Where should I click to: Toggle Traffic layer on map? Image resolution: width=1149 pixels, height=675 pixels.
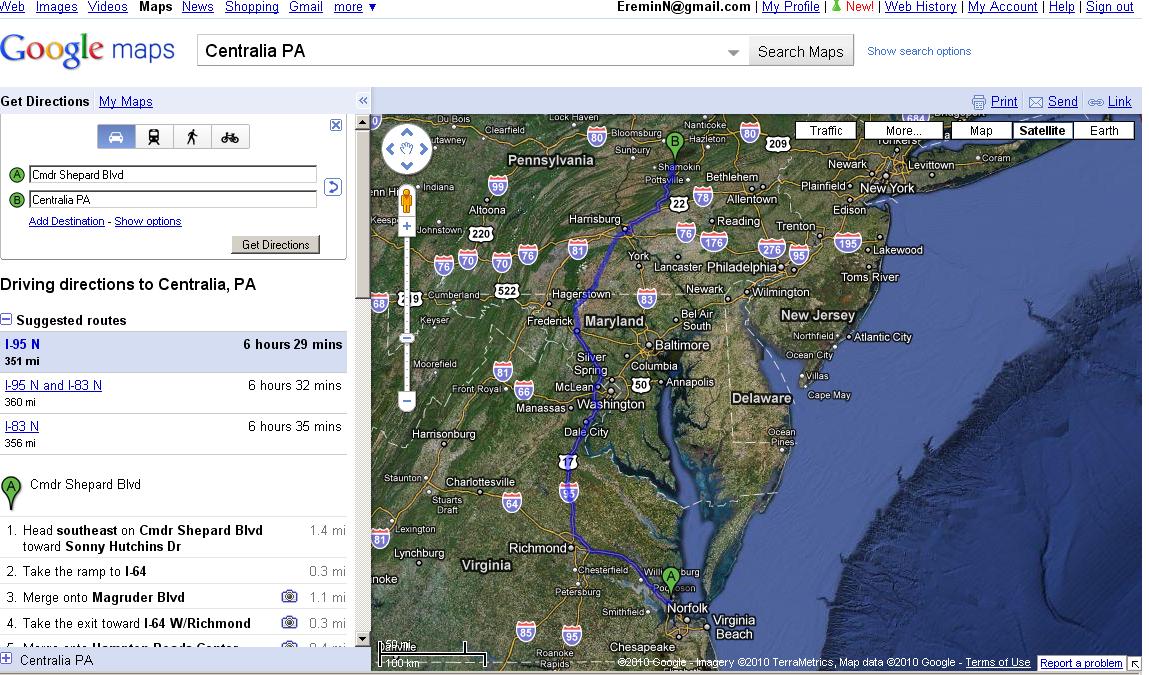tap(826, 130)
